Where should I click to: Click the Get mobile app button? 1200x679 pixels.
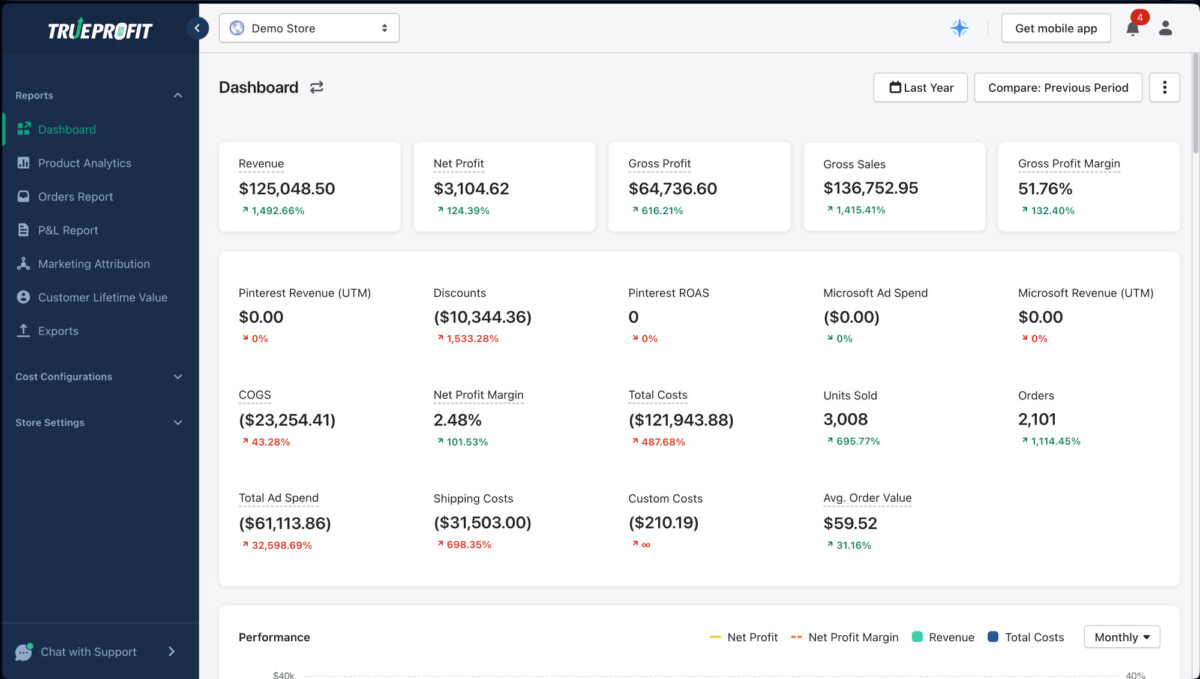pos(1055,28)
